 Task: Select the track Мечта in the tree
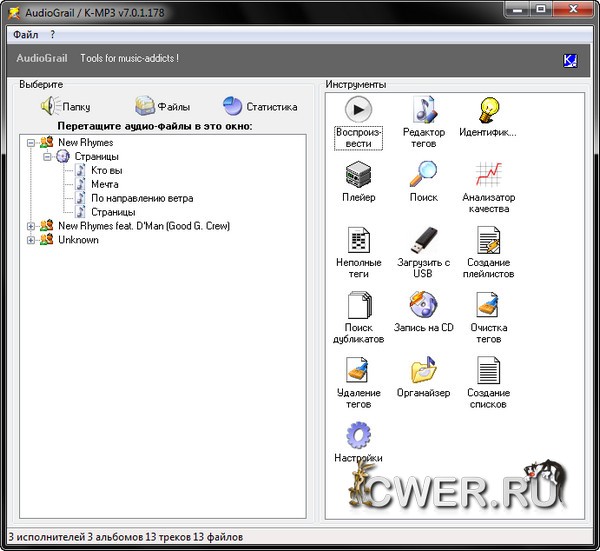[x=104, y=184]
